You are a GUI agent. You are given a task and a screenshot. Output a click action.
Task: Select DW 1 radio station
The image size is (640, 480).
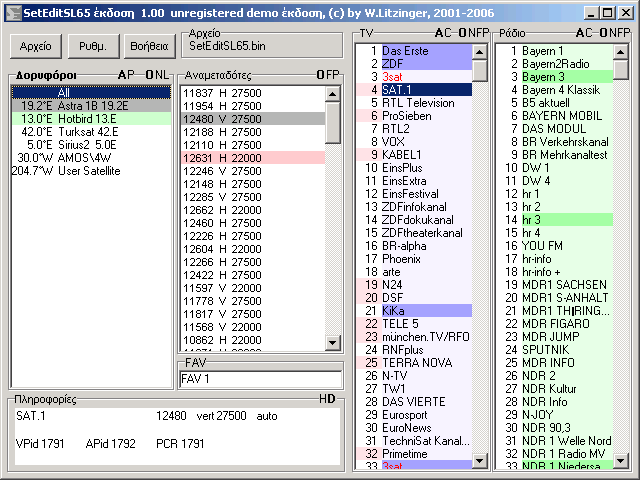tap(555, 168)
